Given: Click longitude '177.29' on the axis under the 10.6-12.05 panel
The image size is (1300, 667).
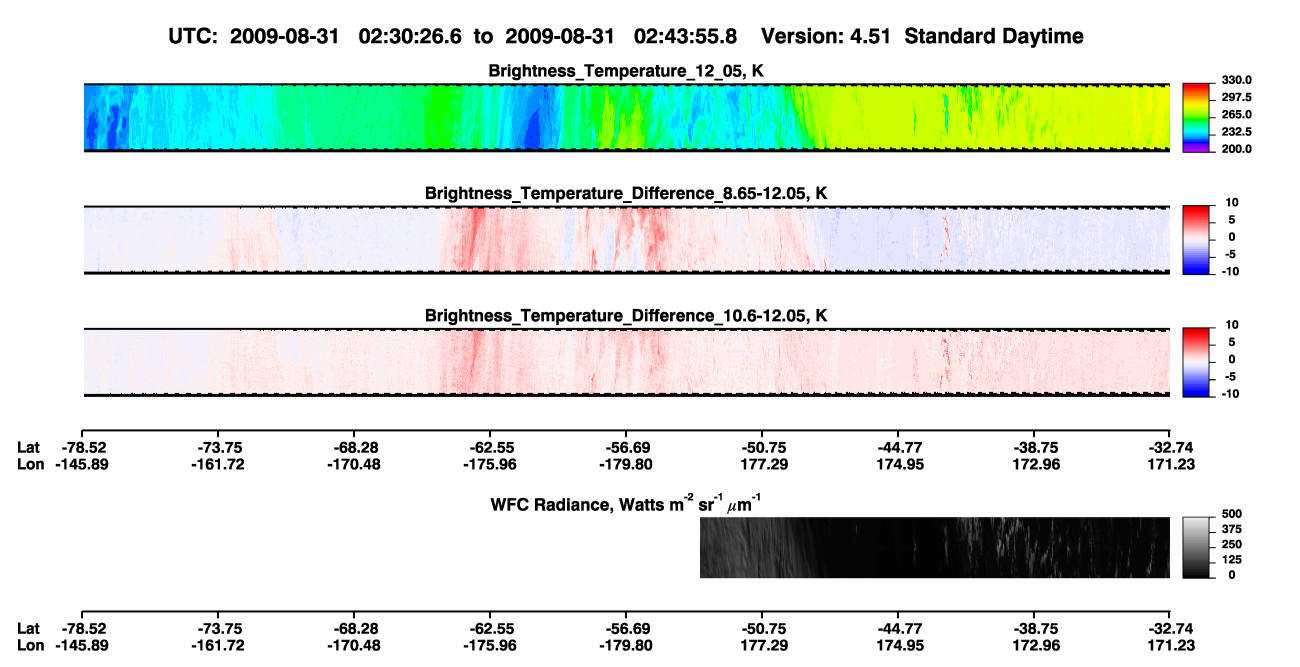Looking at the screenshot, I should pyautogui.click(x=762, y=463).
